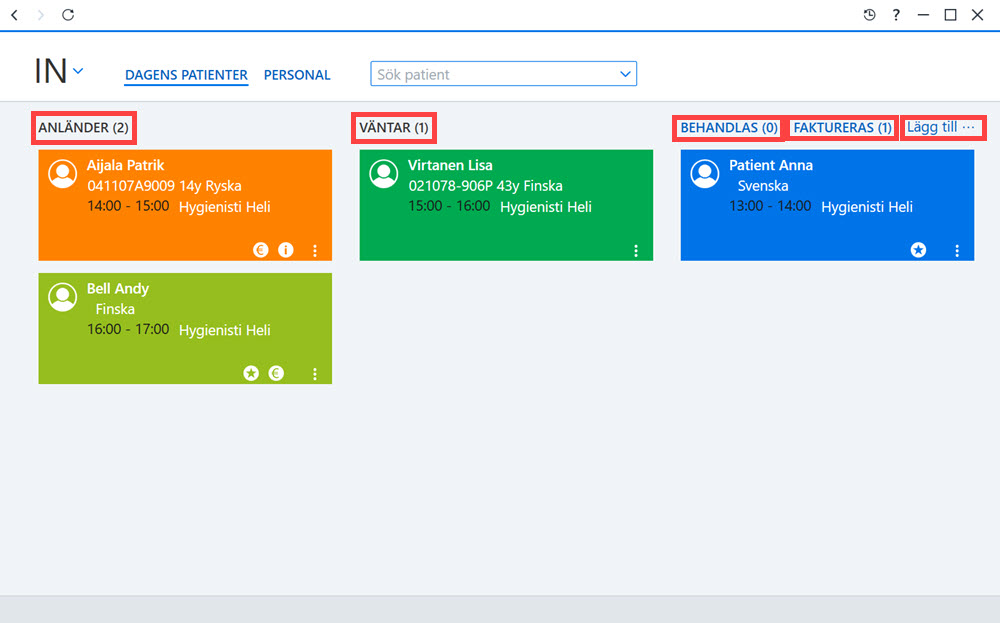Open the three-dot menu on Bell Andy's card
1000x623 pixels.
[x=315, y=374]
